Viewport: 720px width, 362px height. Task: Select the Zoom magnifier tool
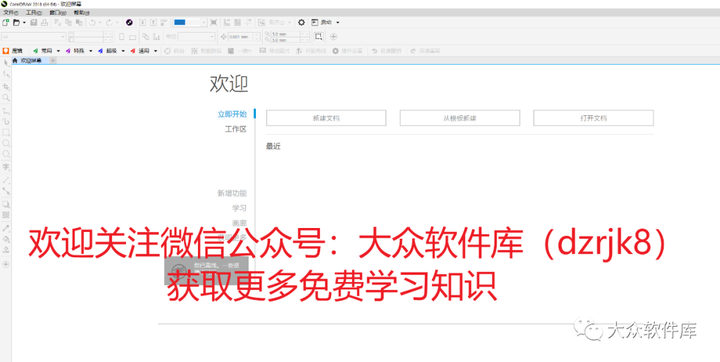(x=6, y=97)
